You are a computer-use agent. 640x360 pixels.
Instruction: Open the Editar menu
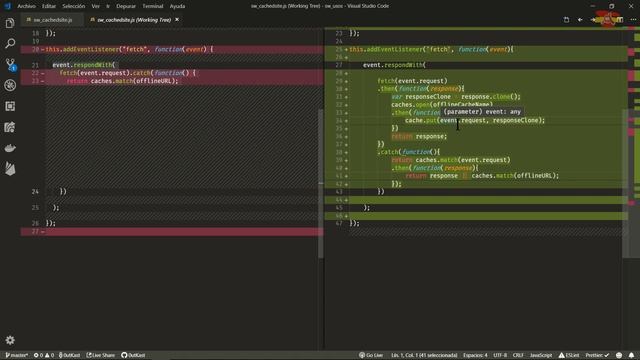pyautogui.click(x=49, y=6)
